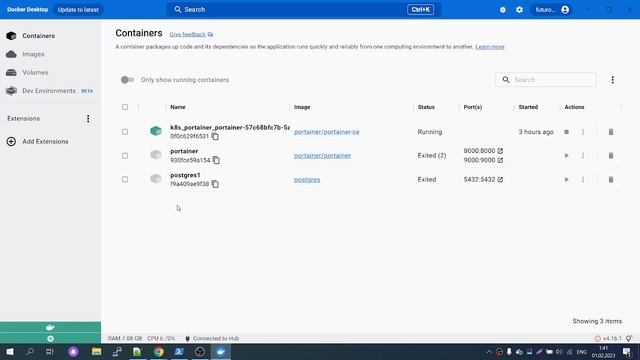640x360 pixels.
Task: Open more actions for portainer row
Action: [583, 156]
